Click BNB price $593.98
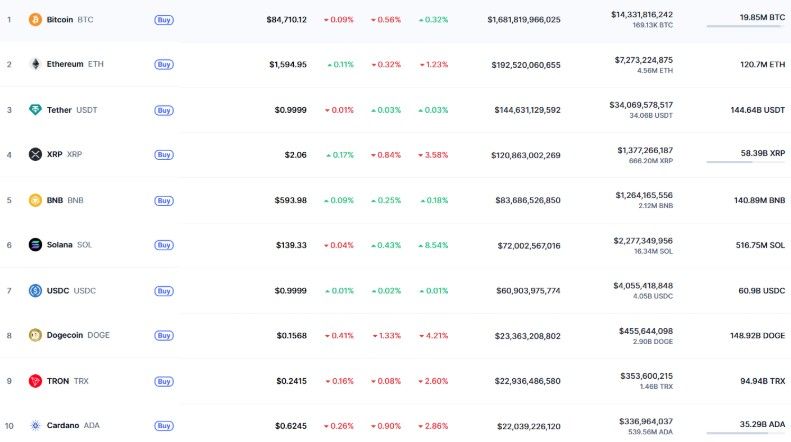The image size is (791, 442). click(x=291, y=200)
